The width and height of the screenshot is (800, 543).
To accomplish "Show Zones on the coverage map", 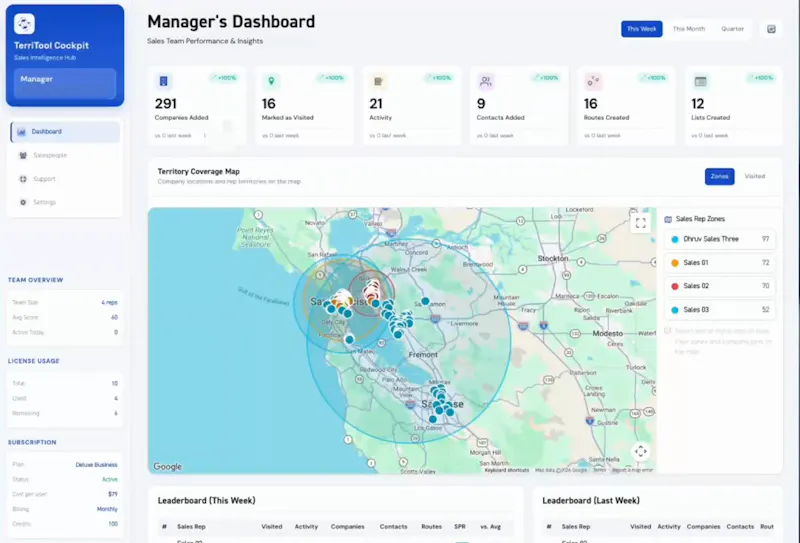I will [719, 177].
